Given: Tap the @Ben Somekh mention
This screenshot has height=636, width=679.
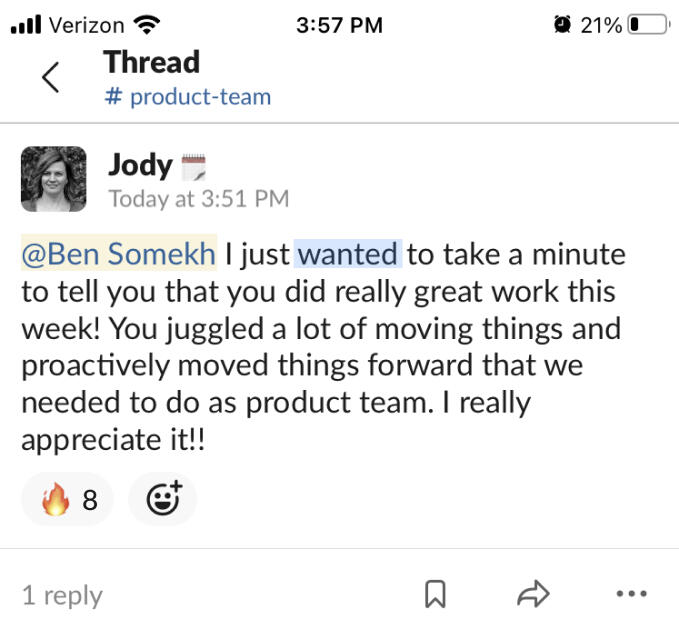Looking at the screenshot, I should [x=119, y=255].
